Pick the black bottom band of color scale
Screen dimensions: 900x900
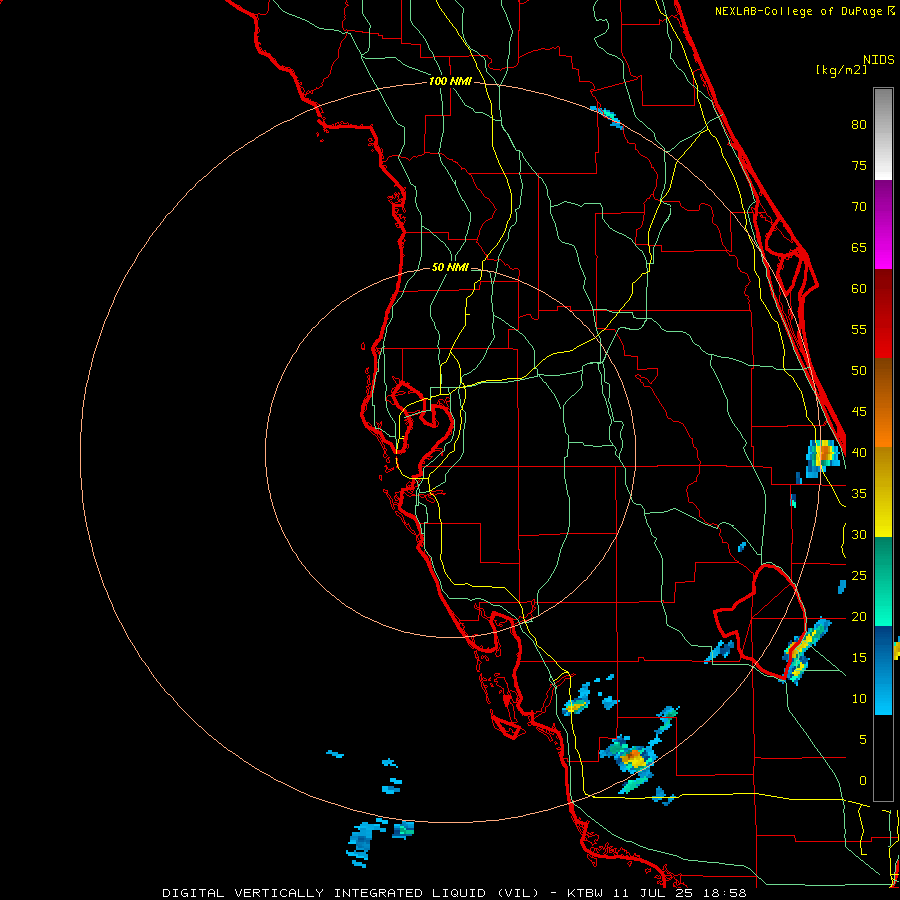[883, 758]
